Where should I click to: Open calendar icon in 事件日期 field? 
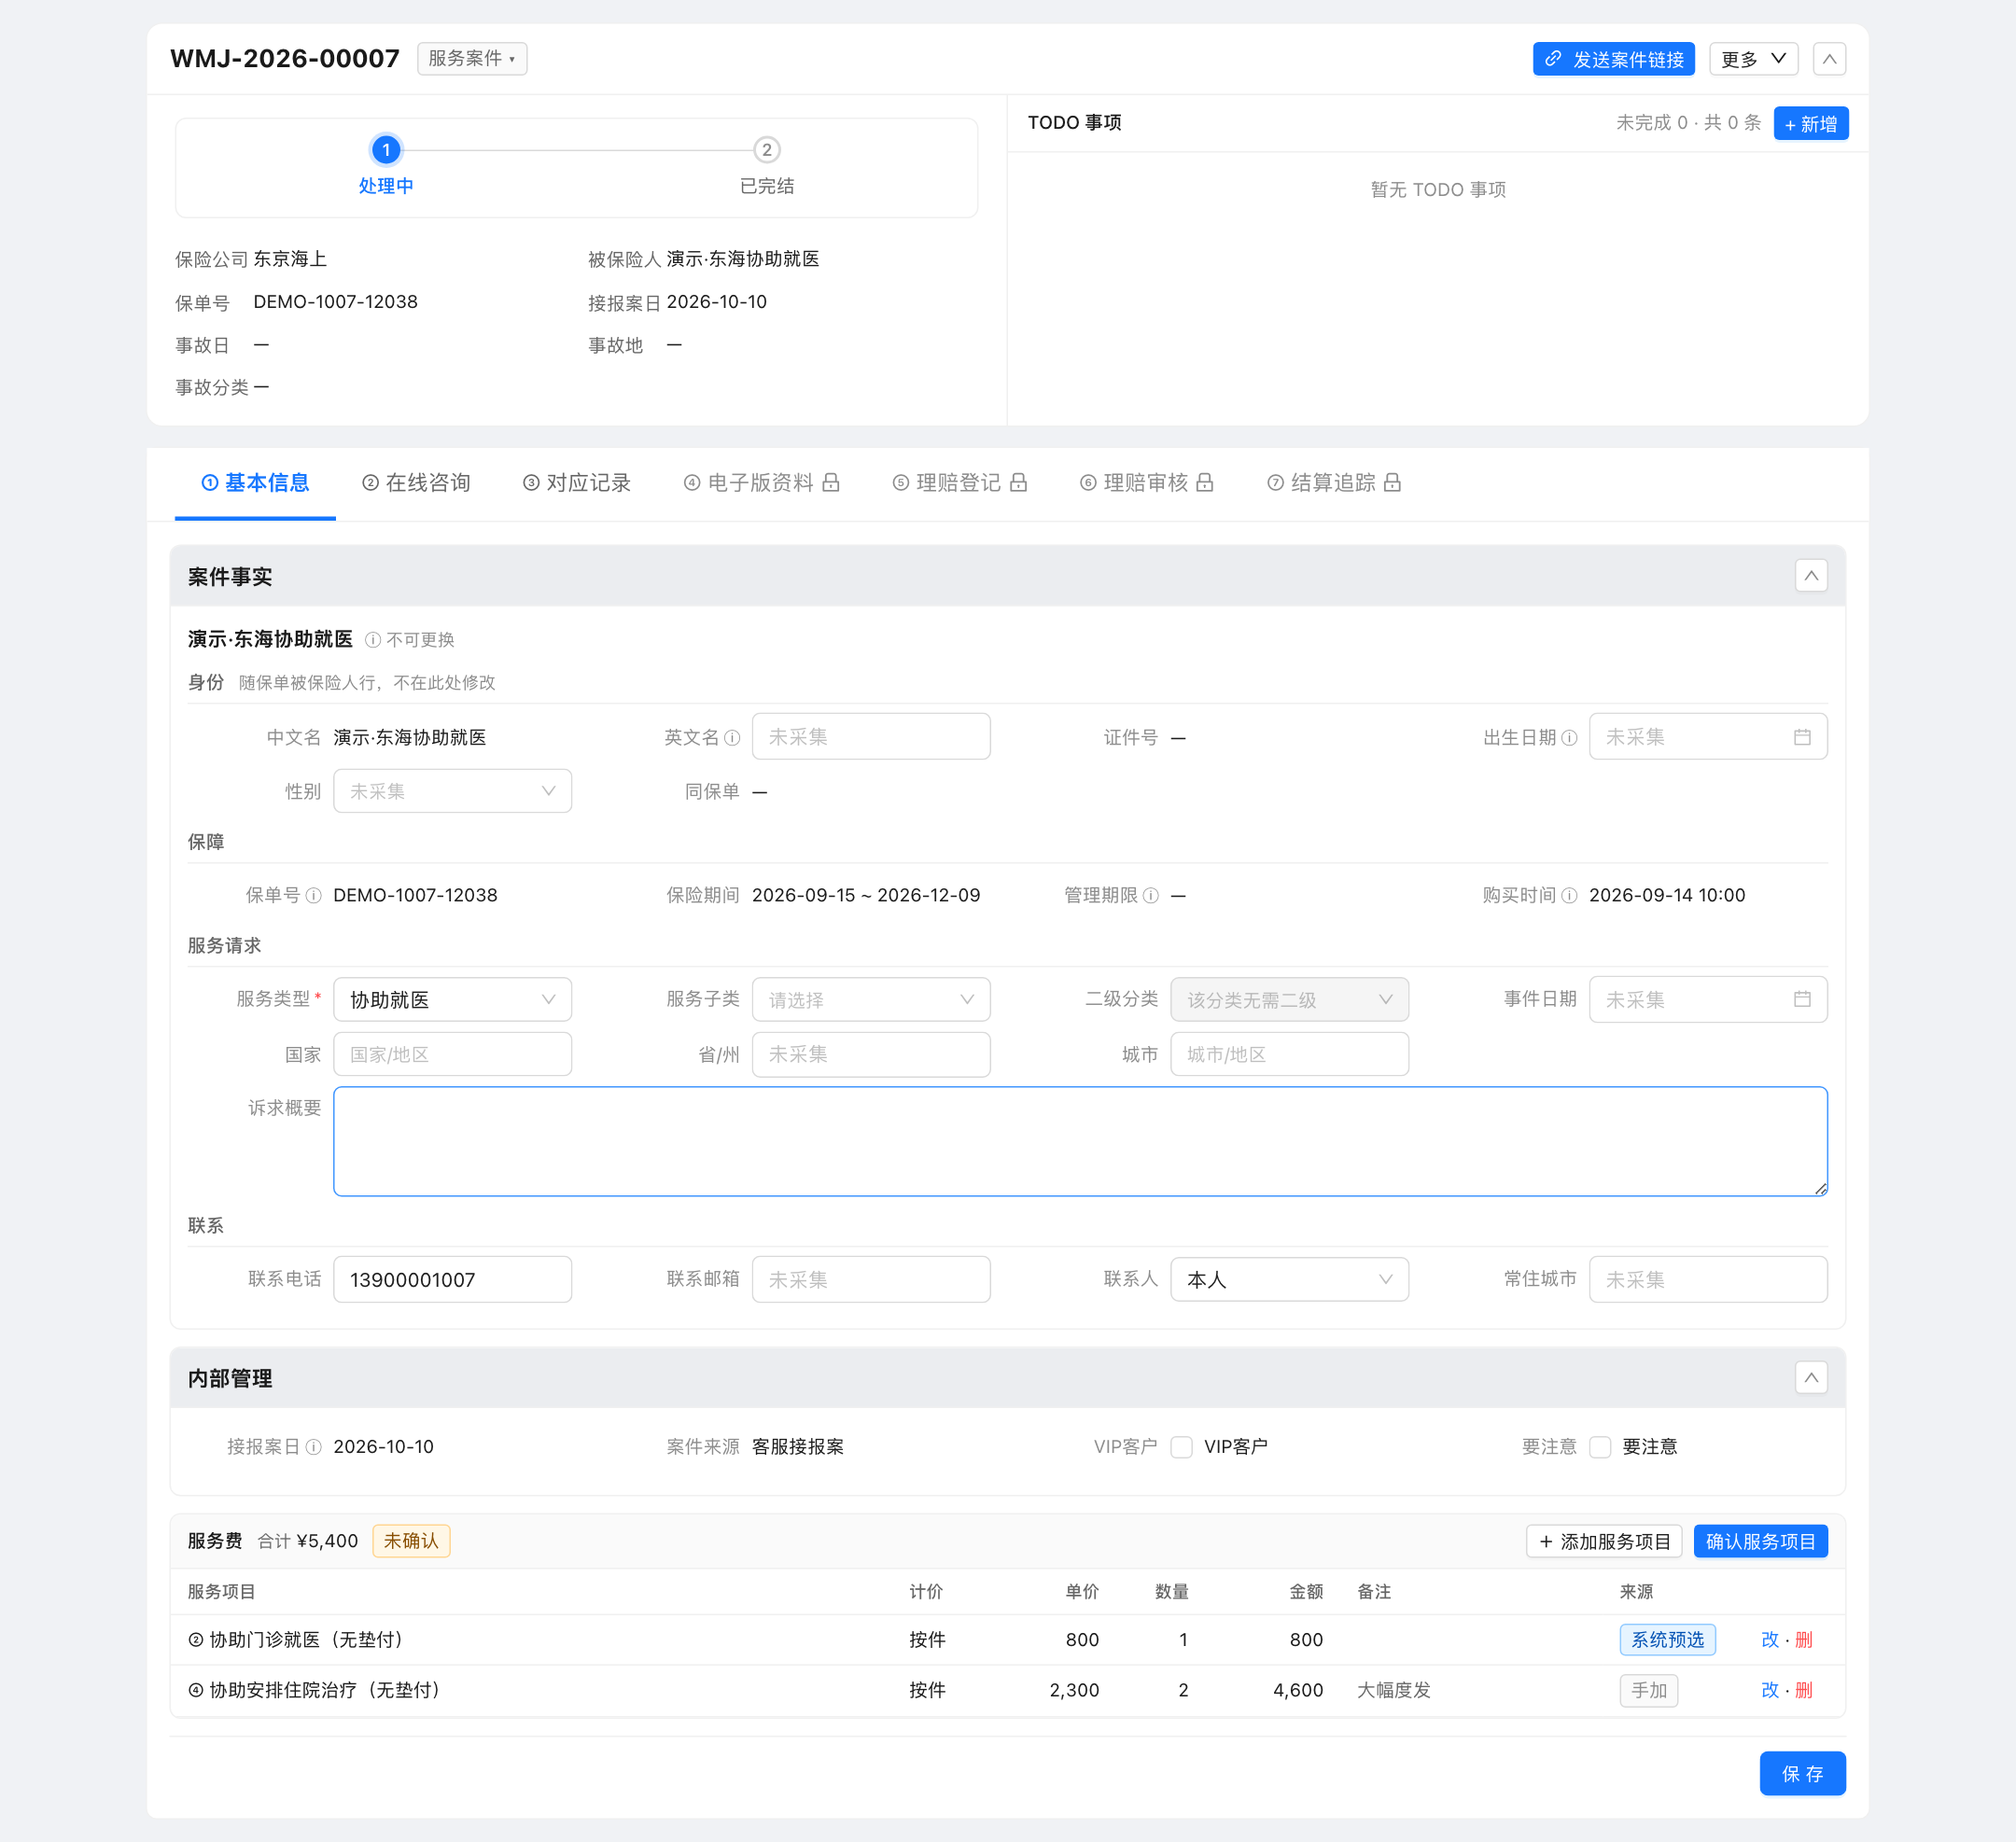pyautogui.click(x=1802, y=999)
